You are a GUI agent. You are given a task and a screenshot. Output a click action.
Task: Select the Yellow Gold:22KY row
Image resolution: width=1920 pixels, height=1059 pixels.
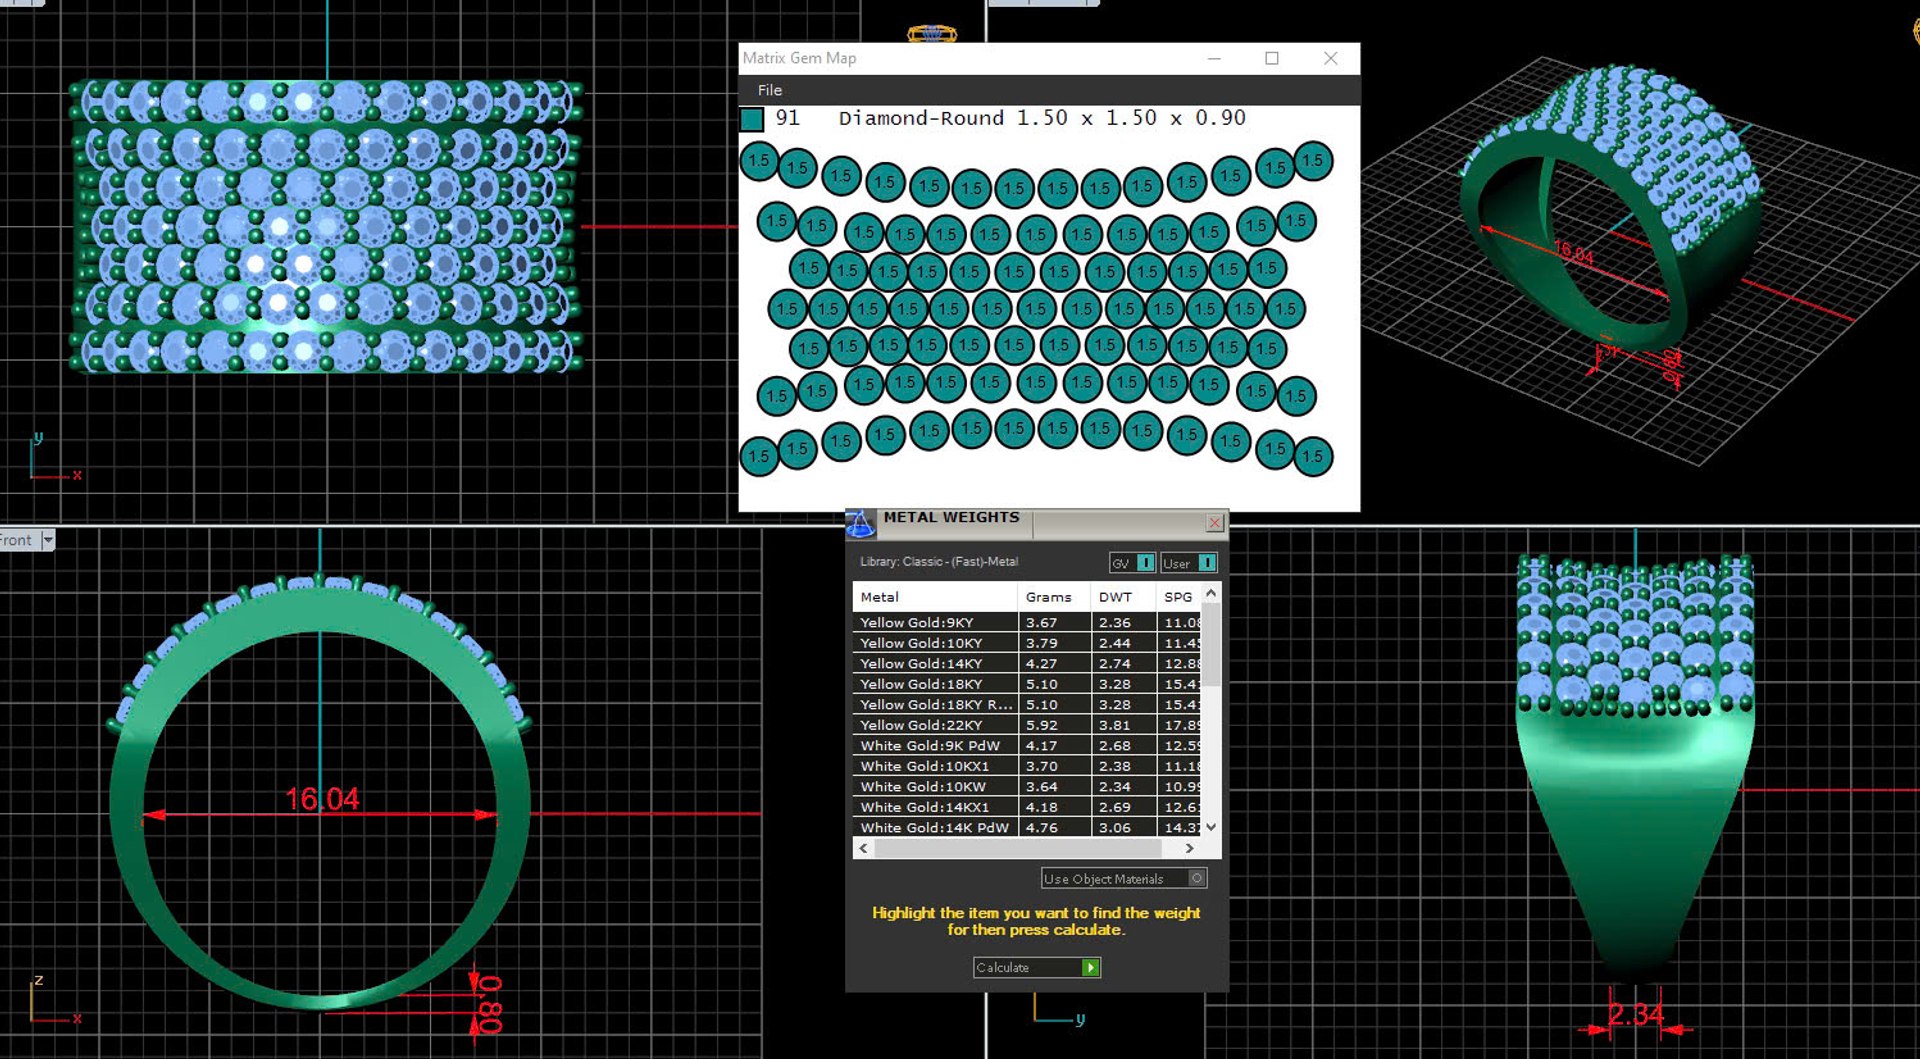[x=1027, y=725]
